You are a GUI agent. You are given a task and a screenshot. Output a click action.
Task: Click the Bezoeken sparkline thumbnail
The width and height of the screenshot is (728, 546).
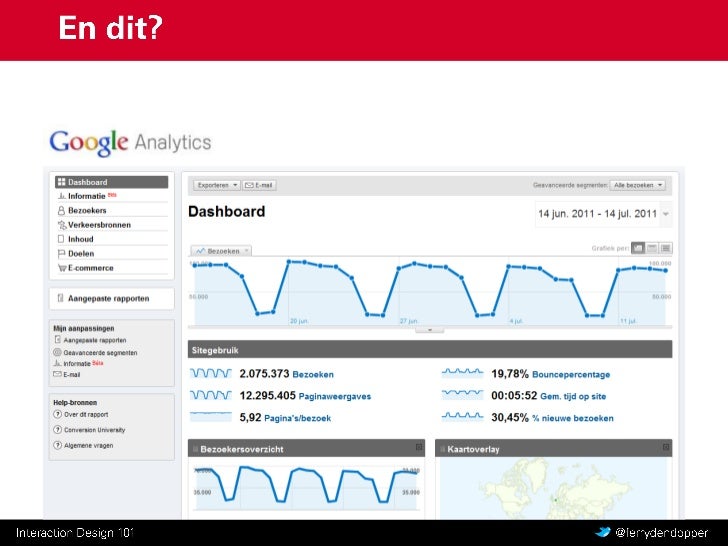(x=211, y=373)
